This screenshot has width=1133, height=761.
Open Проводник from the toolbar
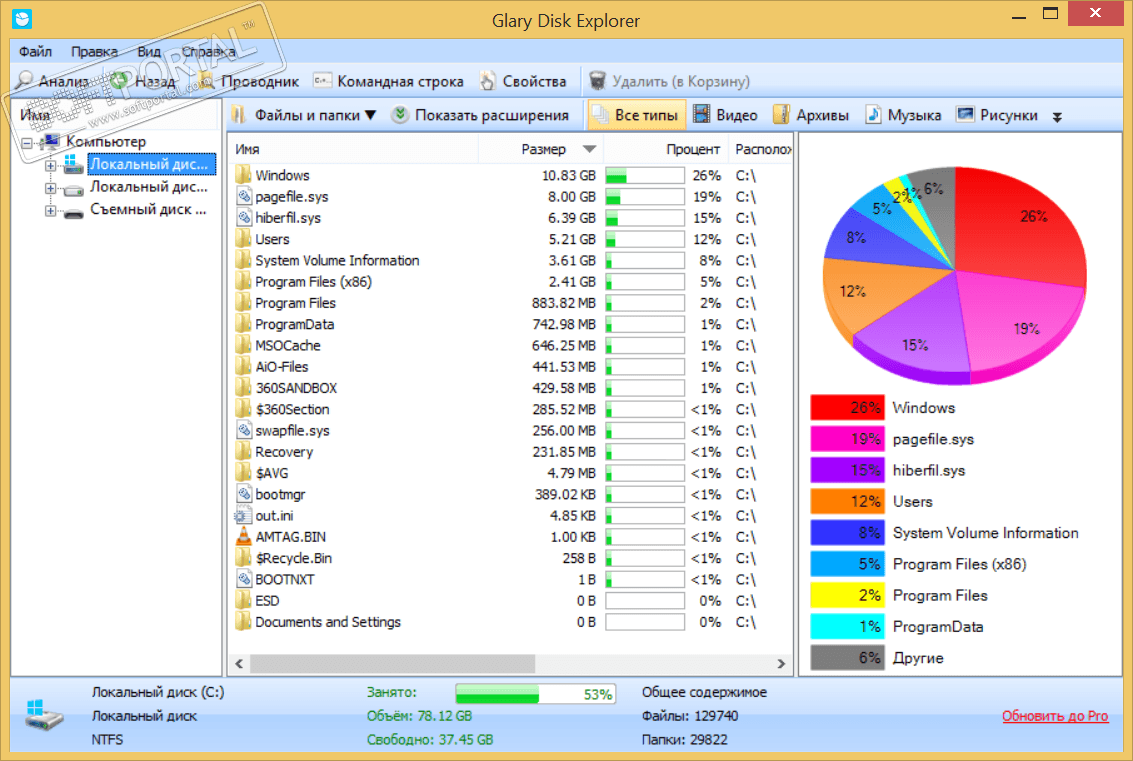tap(249, 81)
